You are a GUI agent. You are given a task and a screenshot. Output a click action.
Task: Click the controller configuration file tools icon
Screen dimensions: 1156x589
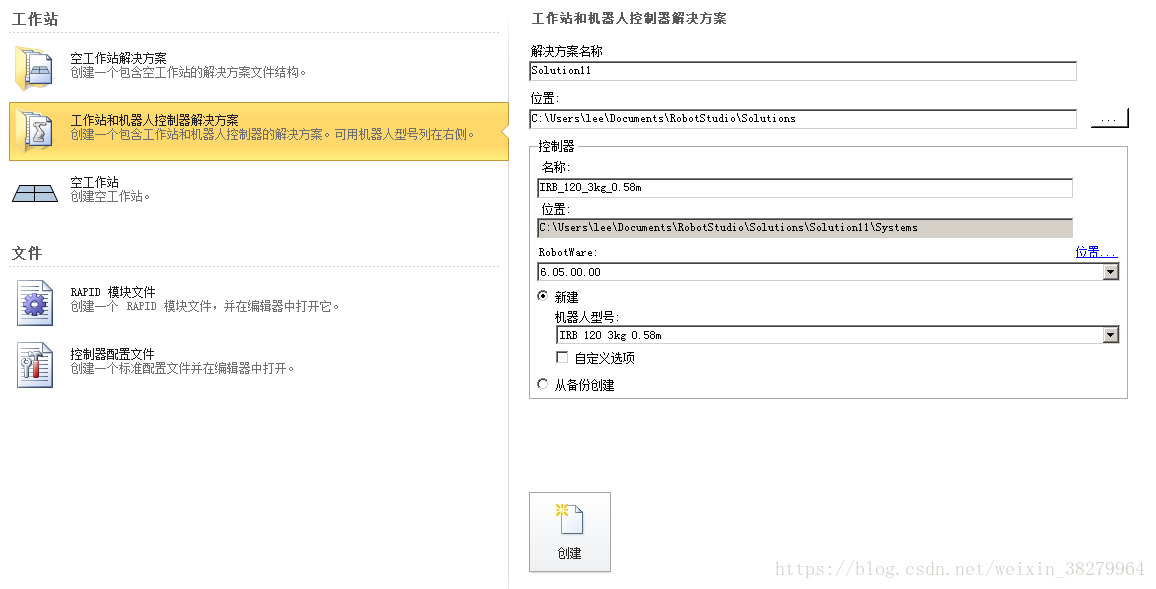click(35, 364)
